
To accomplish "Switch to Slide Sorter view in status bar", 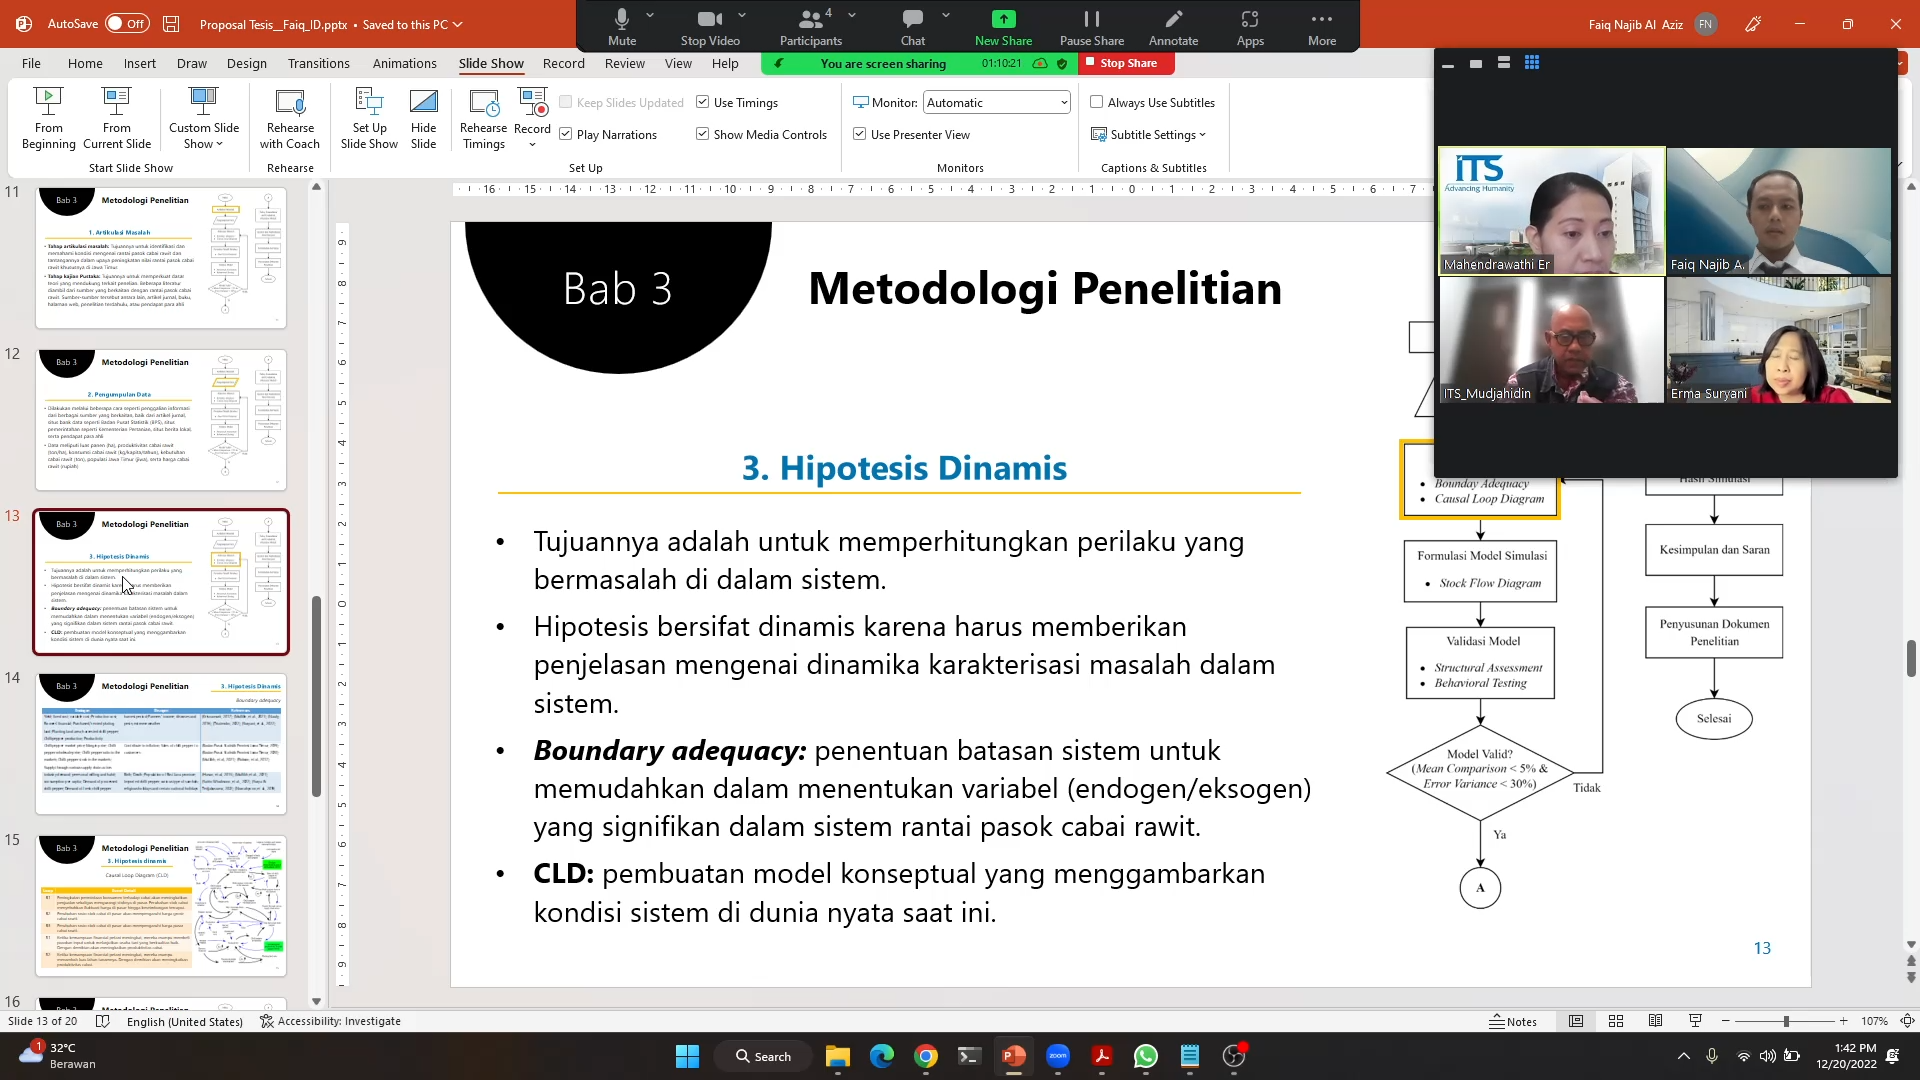I will click(x=1616, y=1020).
